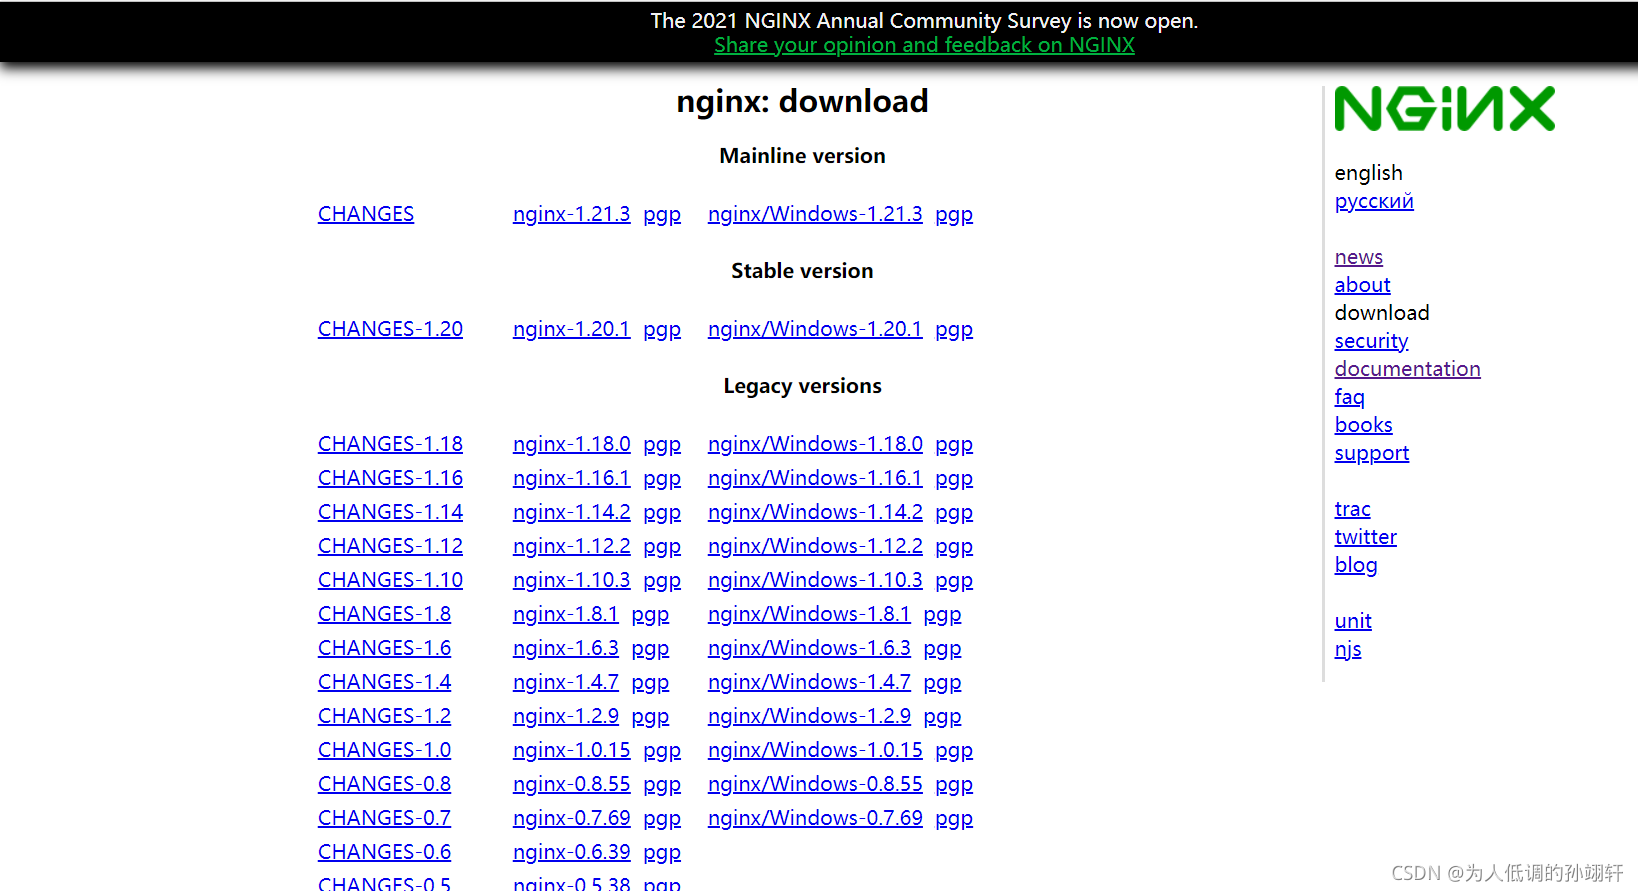Open CHANGES-0.7 link
This screenshot has height=891, width=1638.
pos(384,818)
